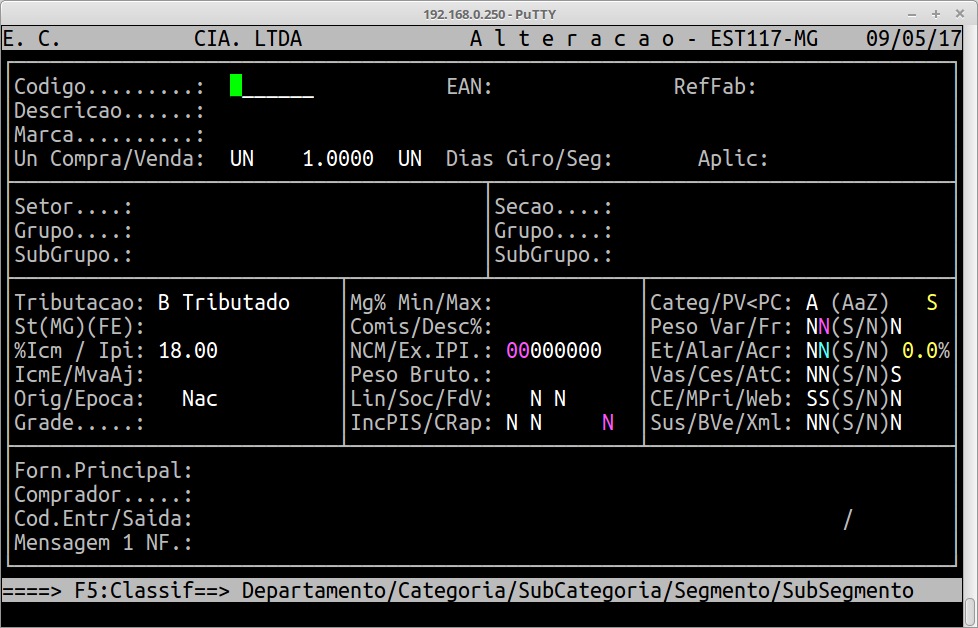This screenshot has width=978, height=628.
Task: Click the 1.0000 conversion factor in Un Compra/Venda
Action: (x=338, y=159)
